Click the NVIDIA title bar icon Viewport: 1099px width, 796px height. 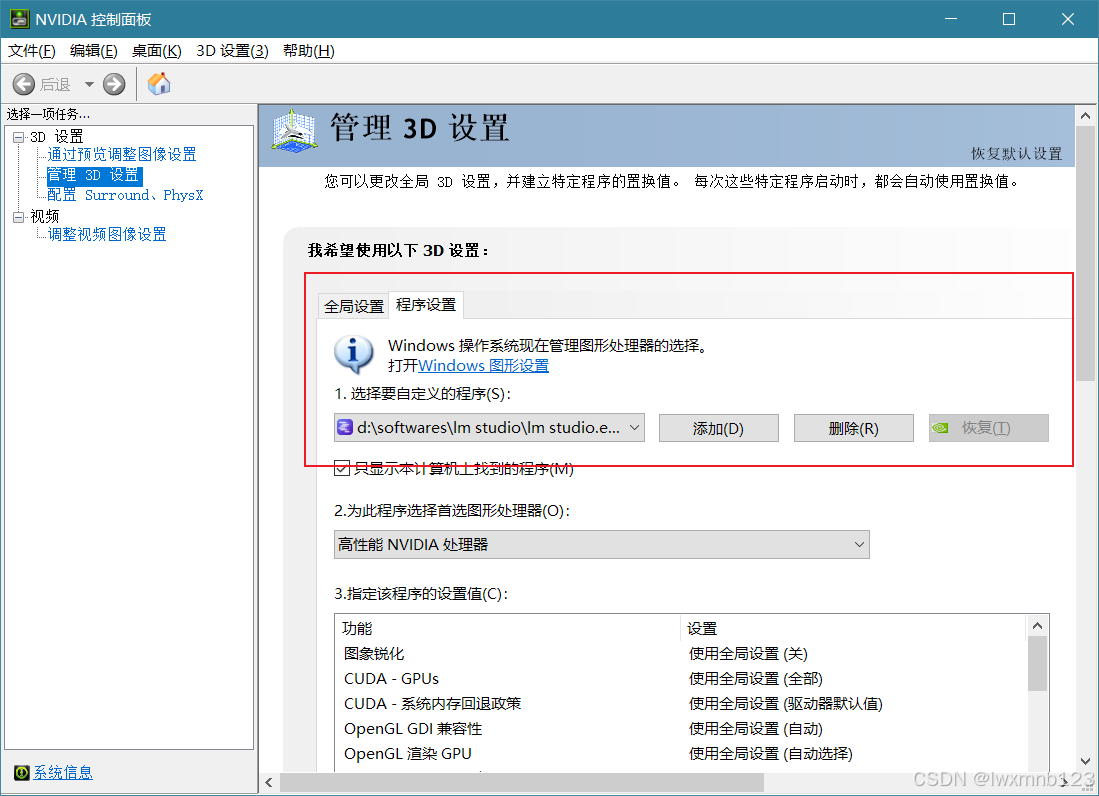tap(20, 19)
